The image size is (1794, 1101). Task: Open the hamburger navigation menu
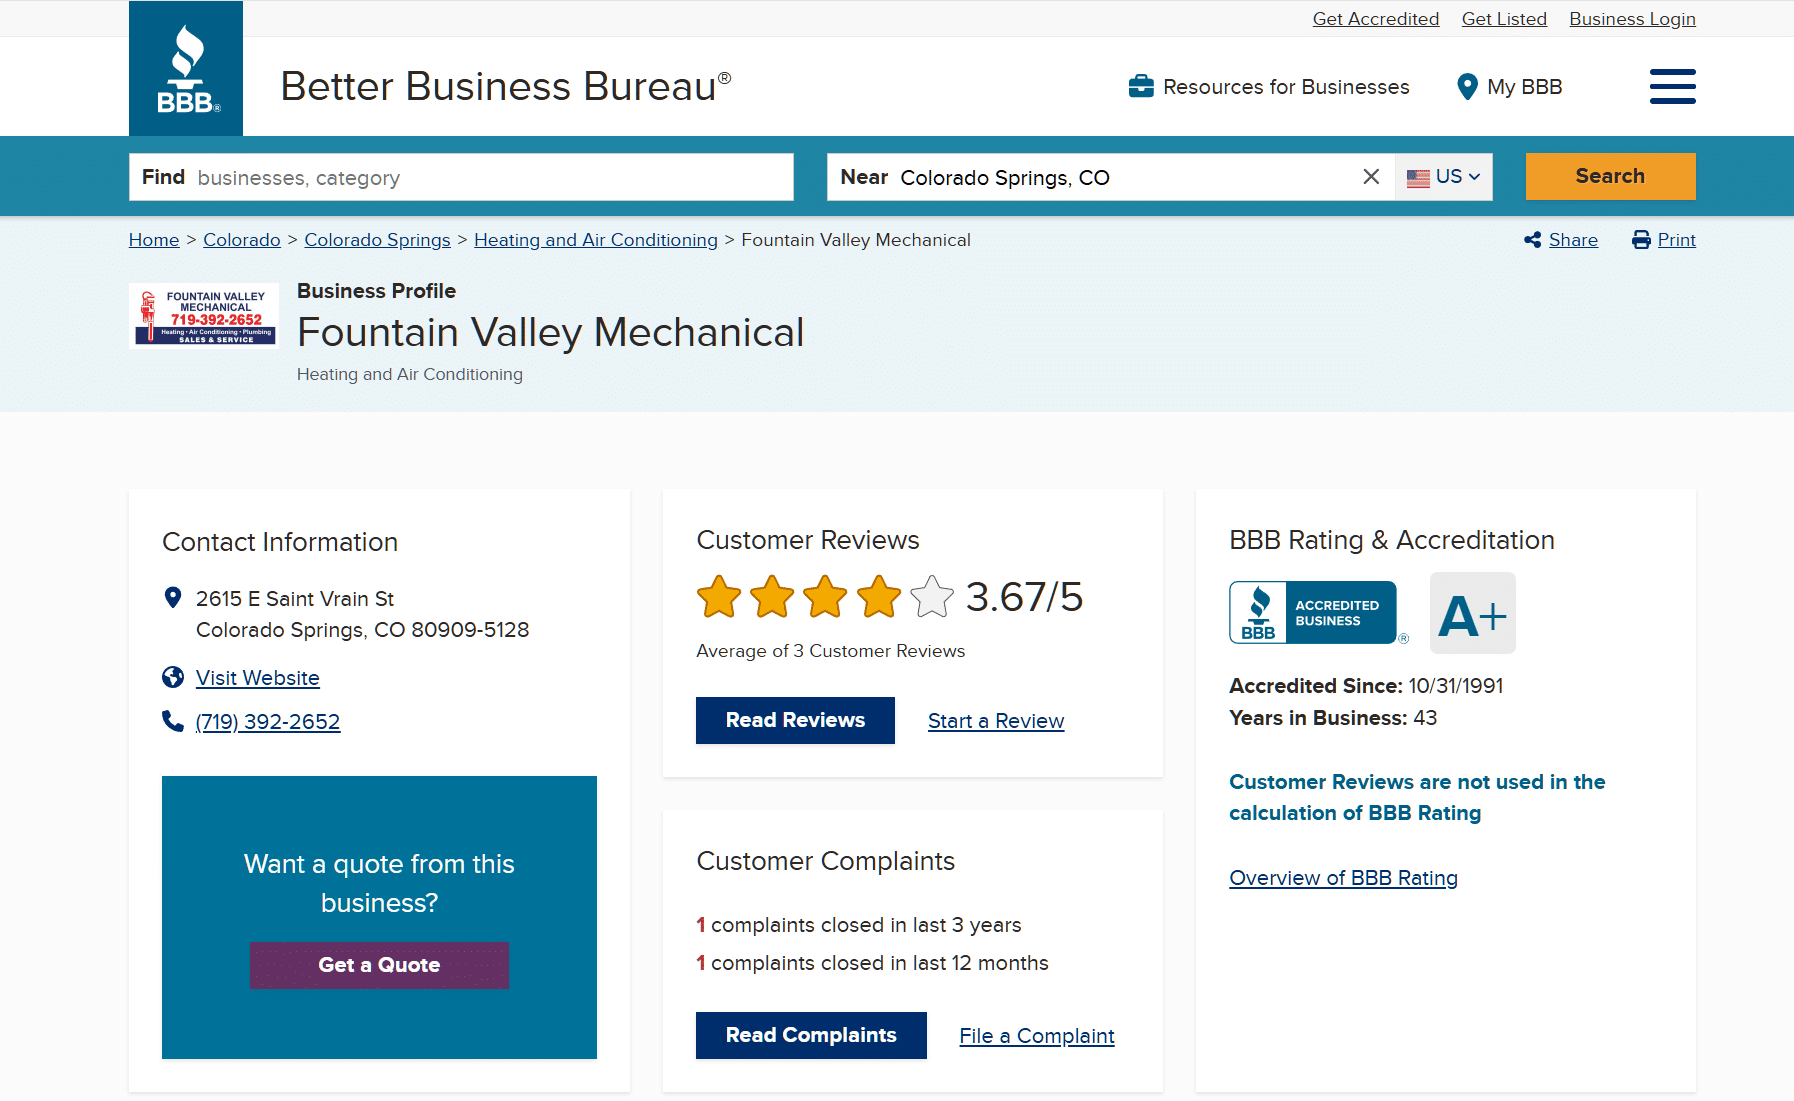[1672, 86]
